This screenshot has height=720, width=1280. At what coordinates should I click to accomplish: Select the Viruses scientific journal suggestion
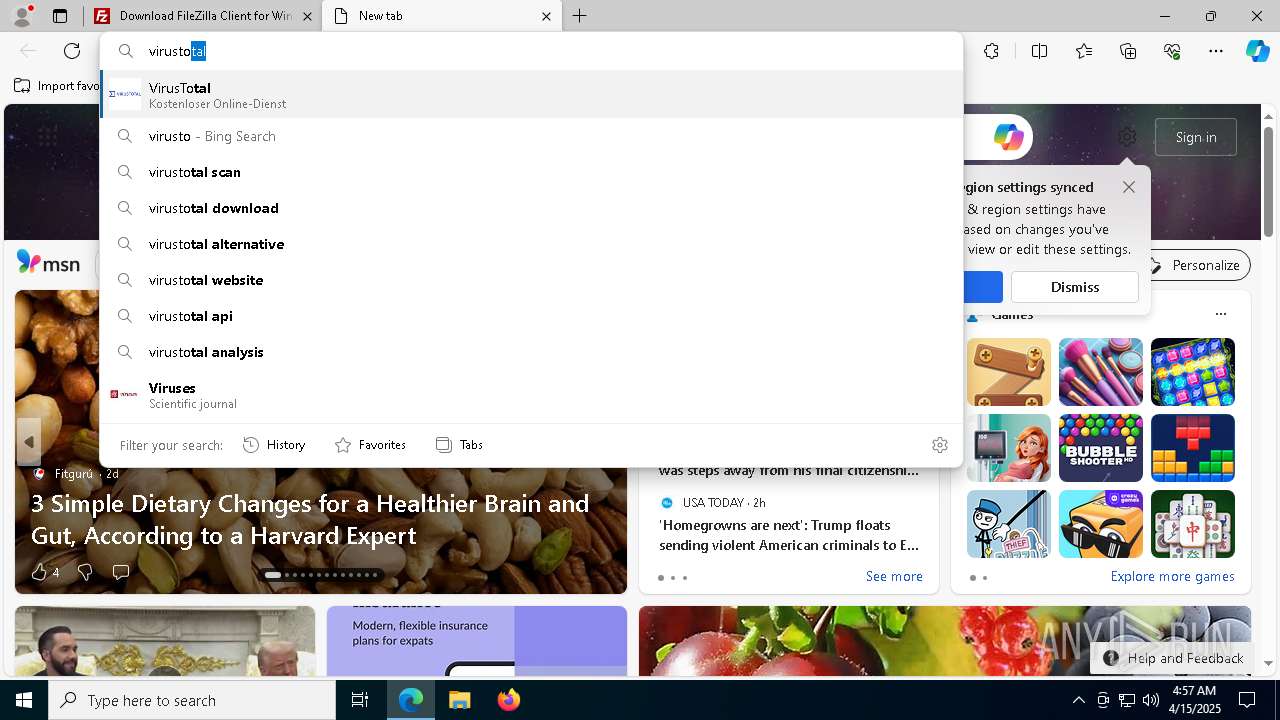pos(531,395)
